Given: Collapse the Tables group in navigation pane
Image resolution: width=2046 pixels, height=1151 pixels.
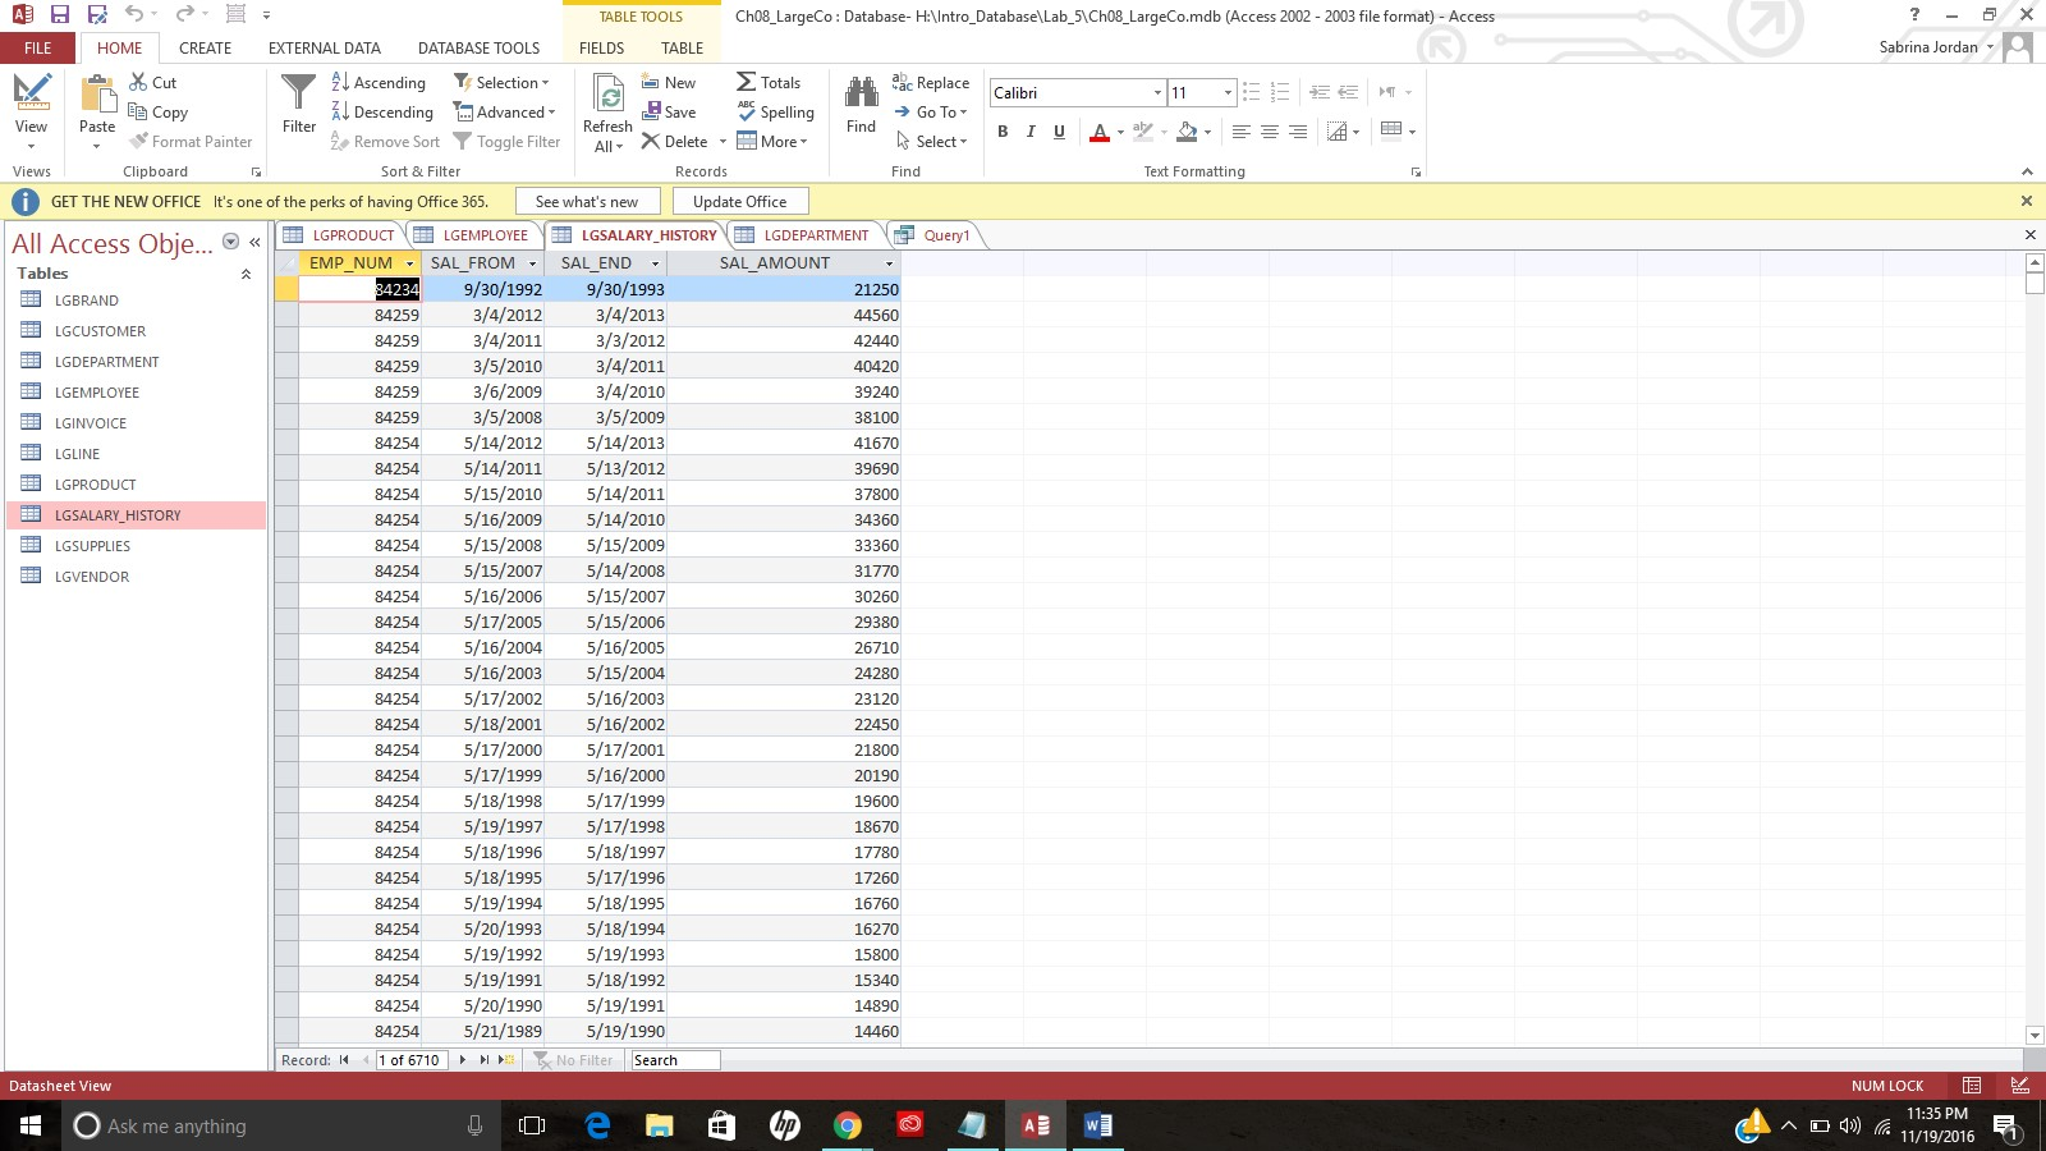Looking at the screenshot, I should click(246, 274).
